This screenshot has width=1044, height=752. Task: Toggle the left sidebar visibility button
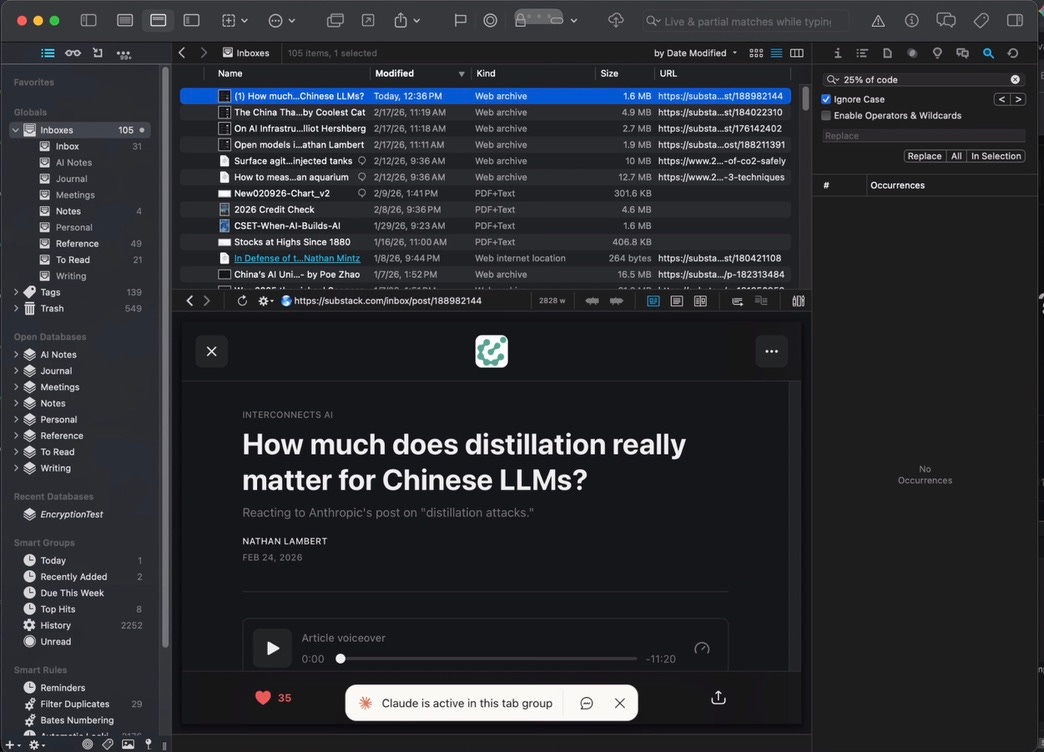(x=88, y=21)
